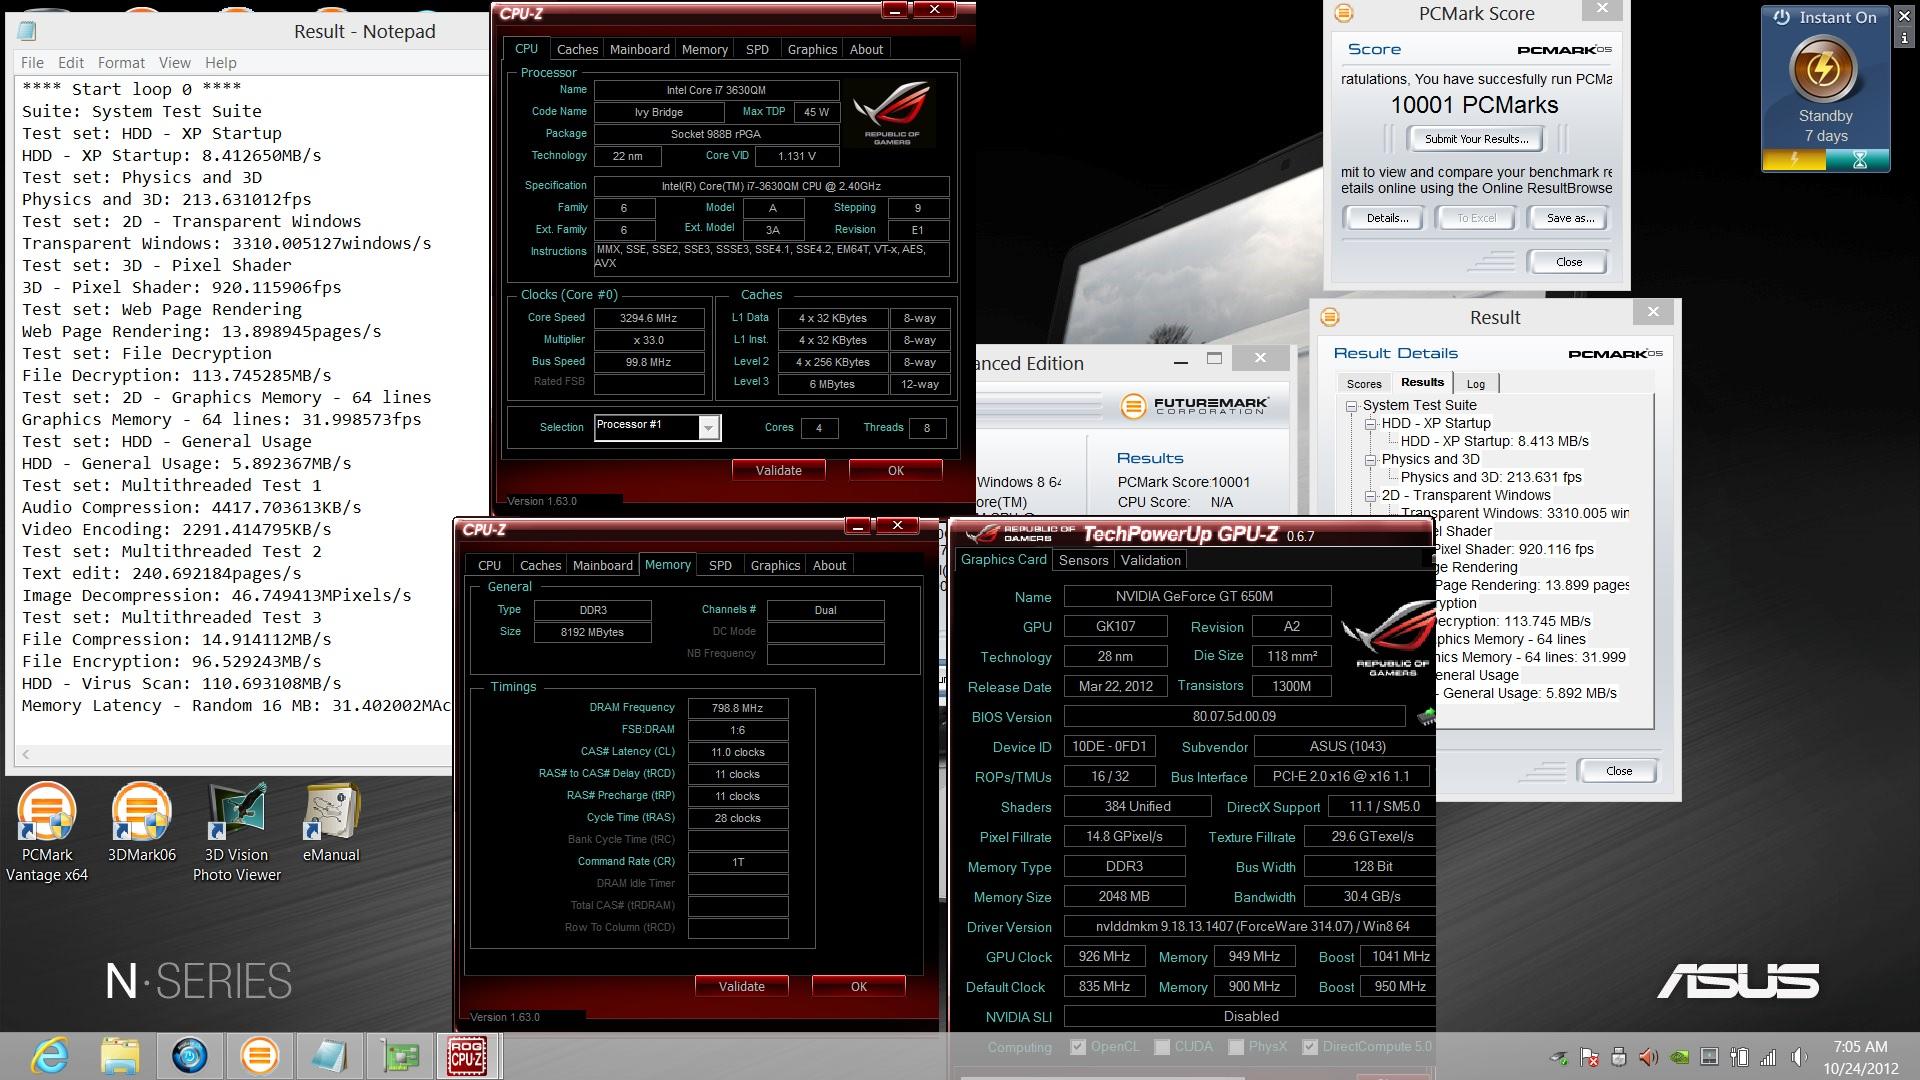
Task: Switch to GPU-Z from the taskbar
Action: tap(398, 1056)
